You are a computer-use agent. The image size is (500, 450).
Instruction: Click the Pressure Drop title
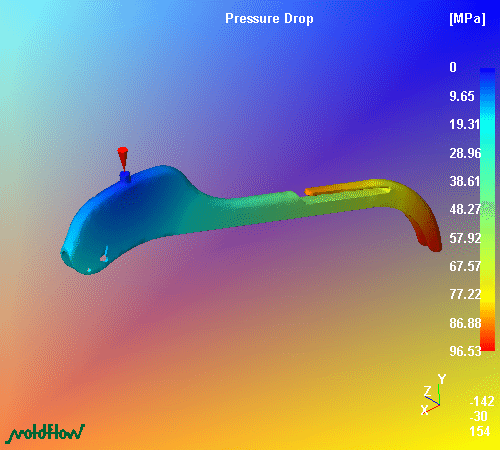[269, 19]
